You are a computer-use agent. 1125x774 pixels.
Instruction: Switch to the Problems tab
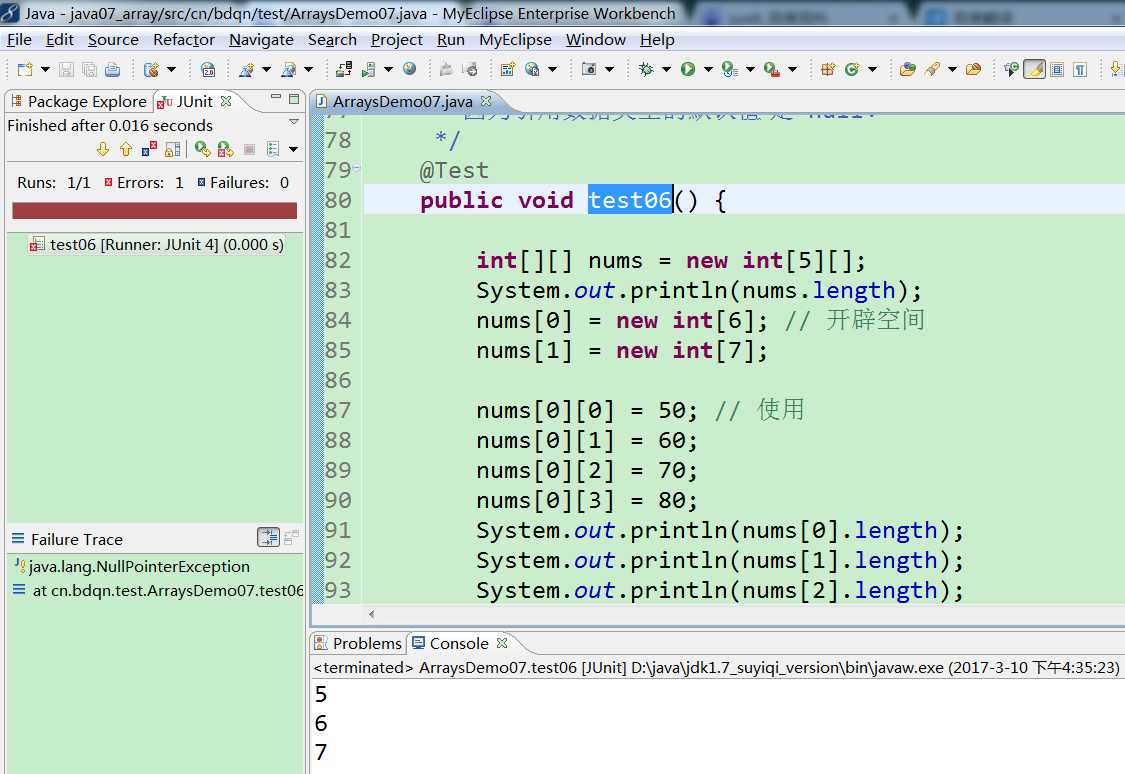(358, 643)
